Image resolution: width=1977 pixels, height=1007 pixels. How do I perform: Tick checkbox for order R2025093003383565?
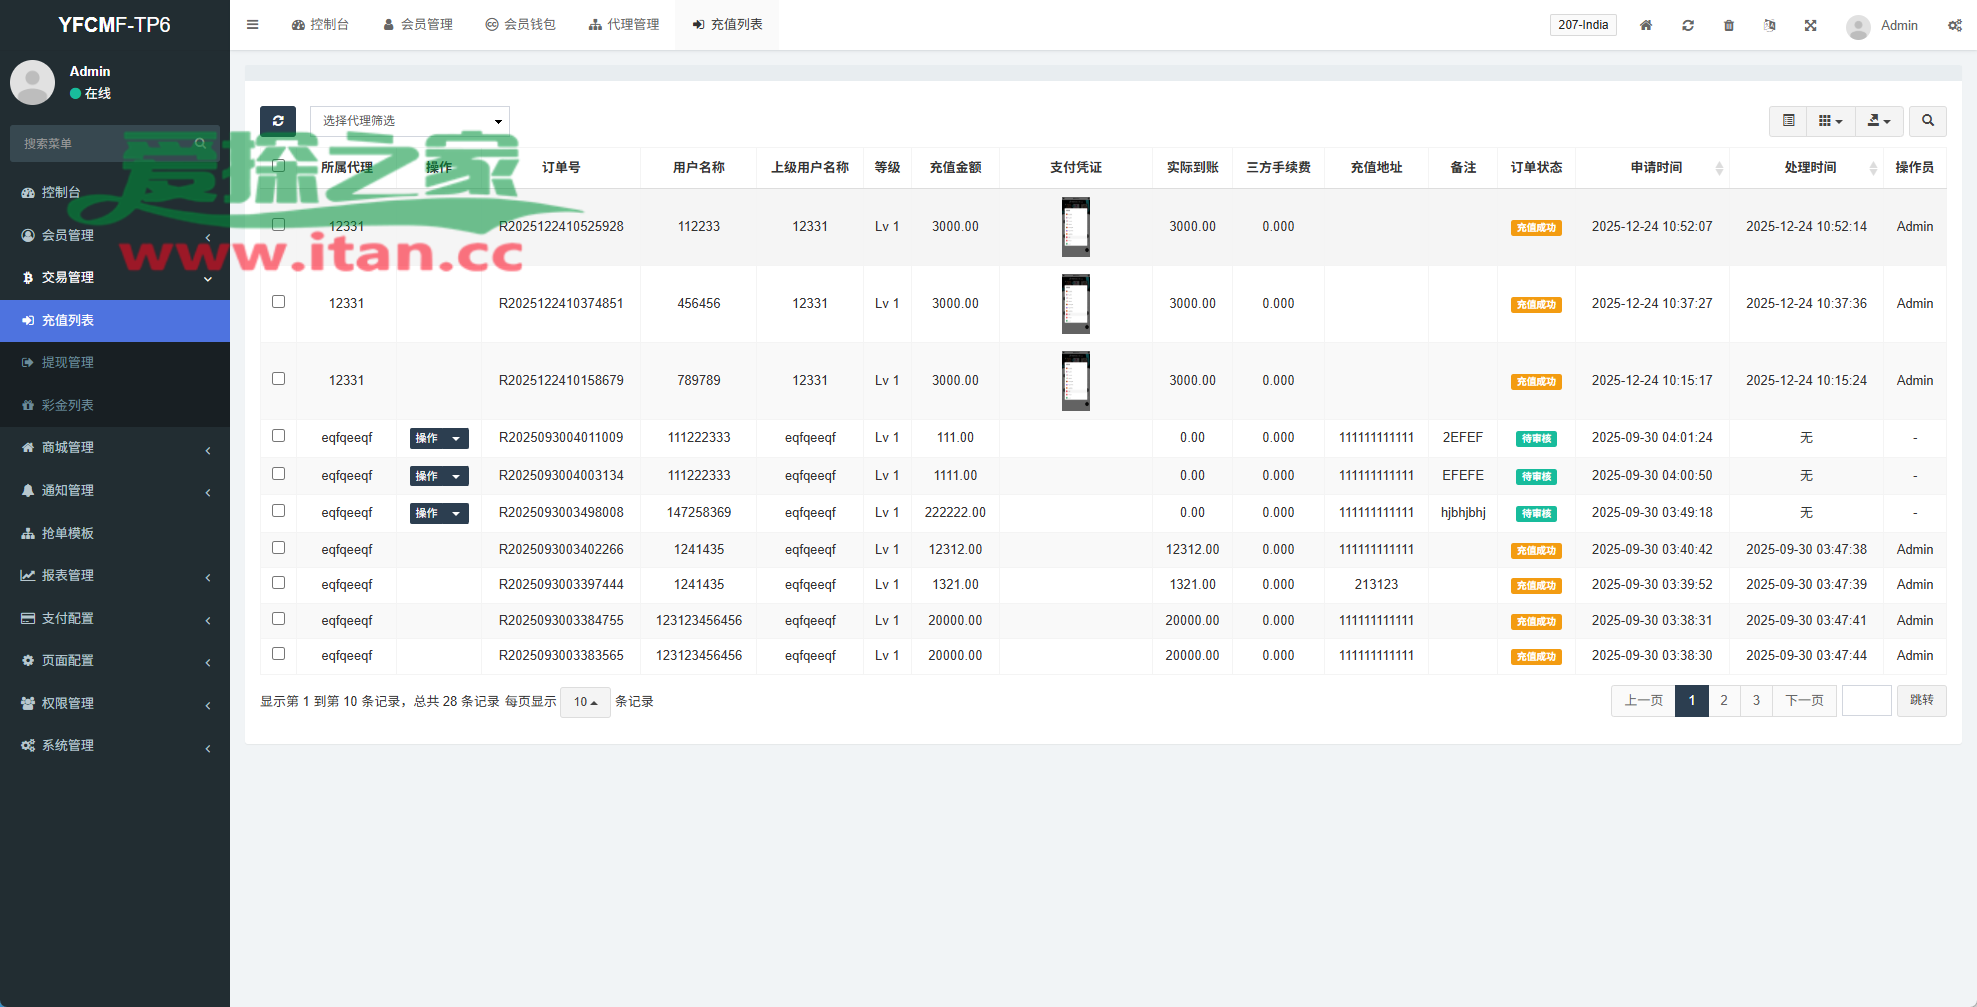point(279,654)
